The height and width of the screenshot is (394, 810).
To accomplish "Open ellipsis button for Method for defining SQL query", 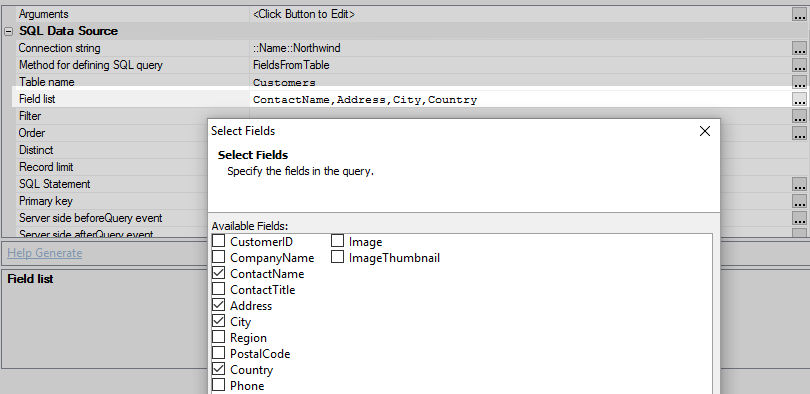I will tap(799, 66).
